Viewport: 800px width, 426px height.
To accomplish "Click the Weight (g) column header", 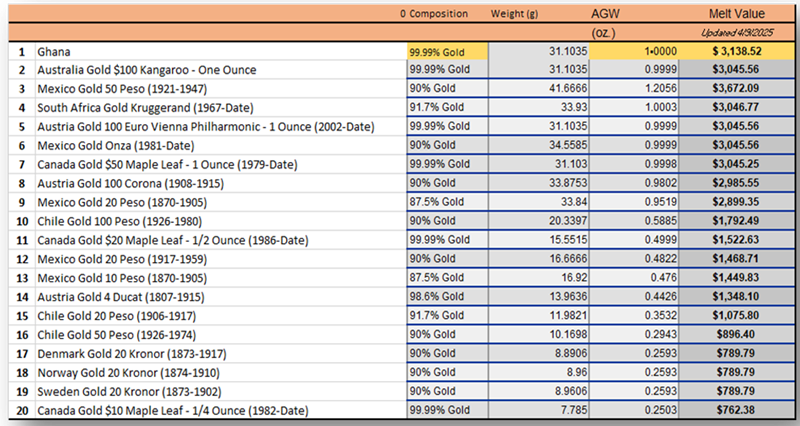I will [514, 14].
